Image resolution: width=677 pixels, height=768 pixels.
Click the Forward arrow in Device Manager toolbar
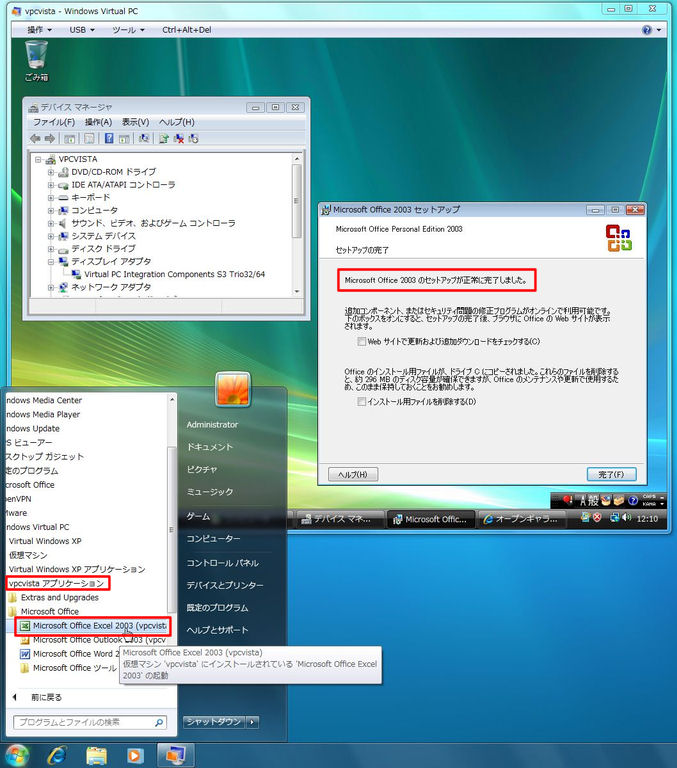pos(49,139)
